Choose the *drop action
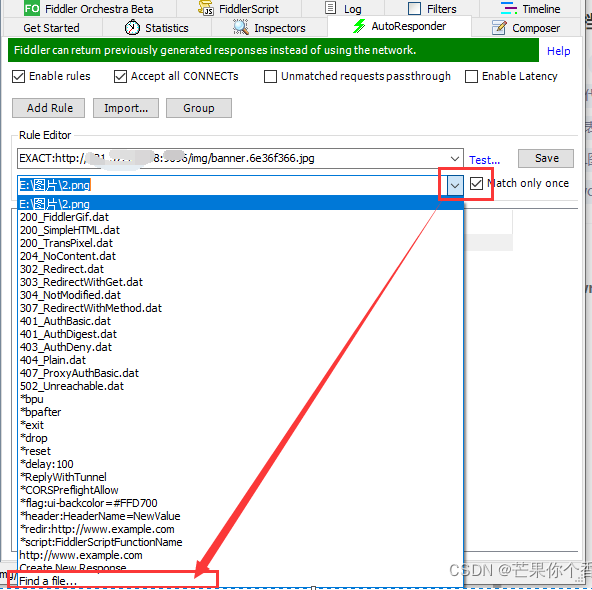 tap(240, 438)
